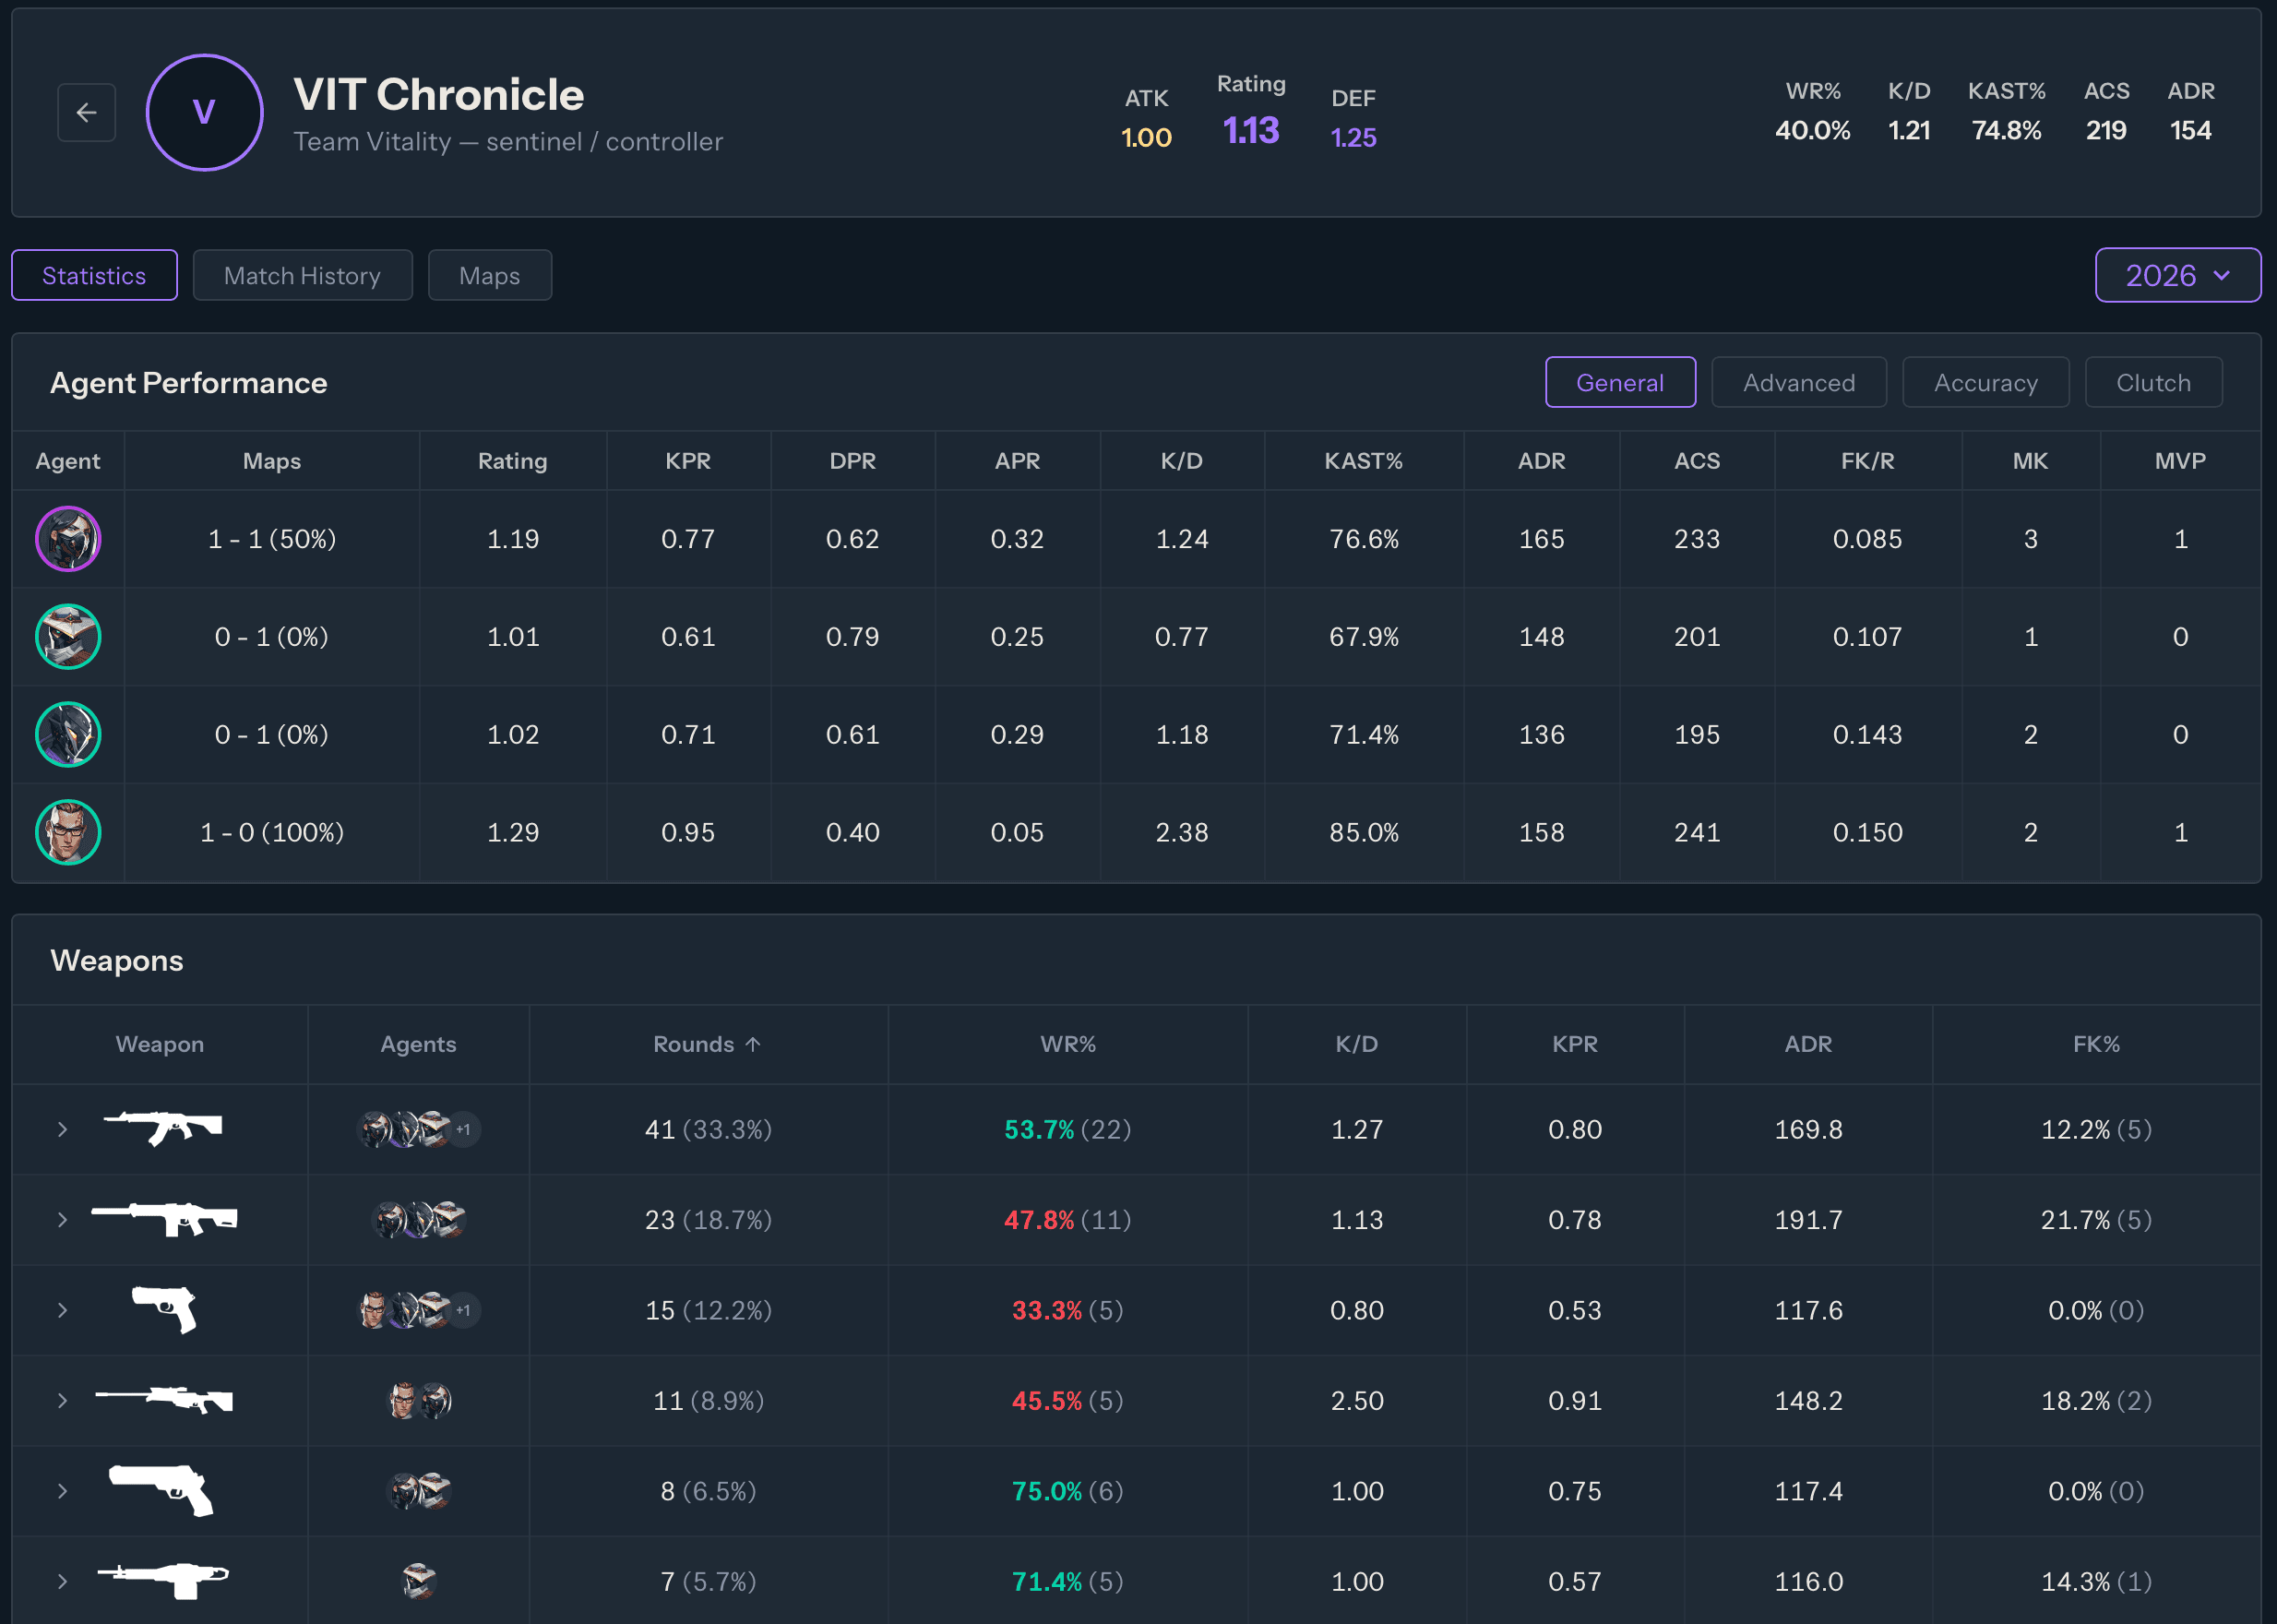Click the single agent icon in 7 rounds row
2277x1624 pixels.
click(418, 1581)
